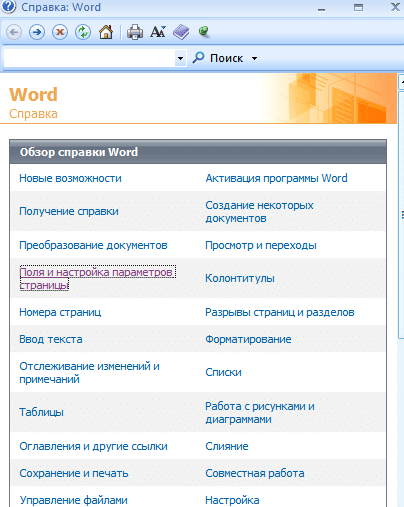Open the Слияние help topic
Screen dimensions: 404x507
pos(227,446)
